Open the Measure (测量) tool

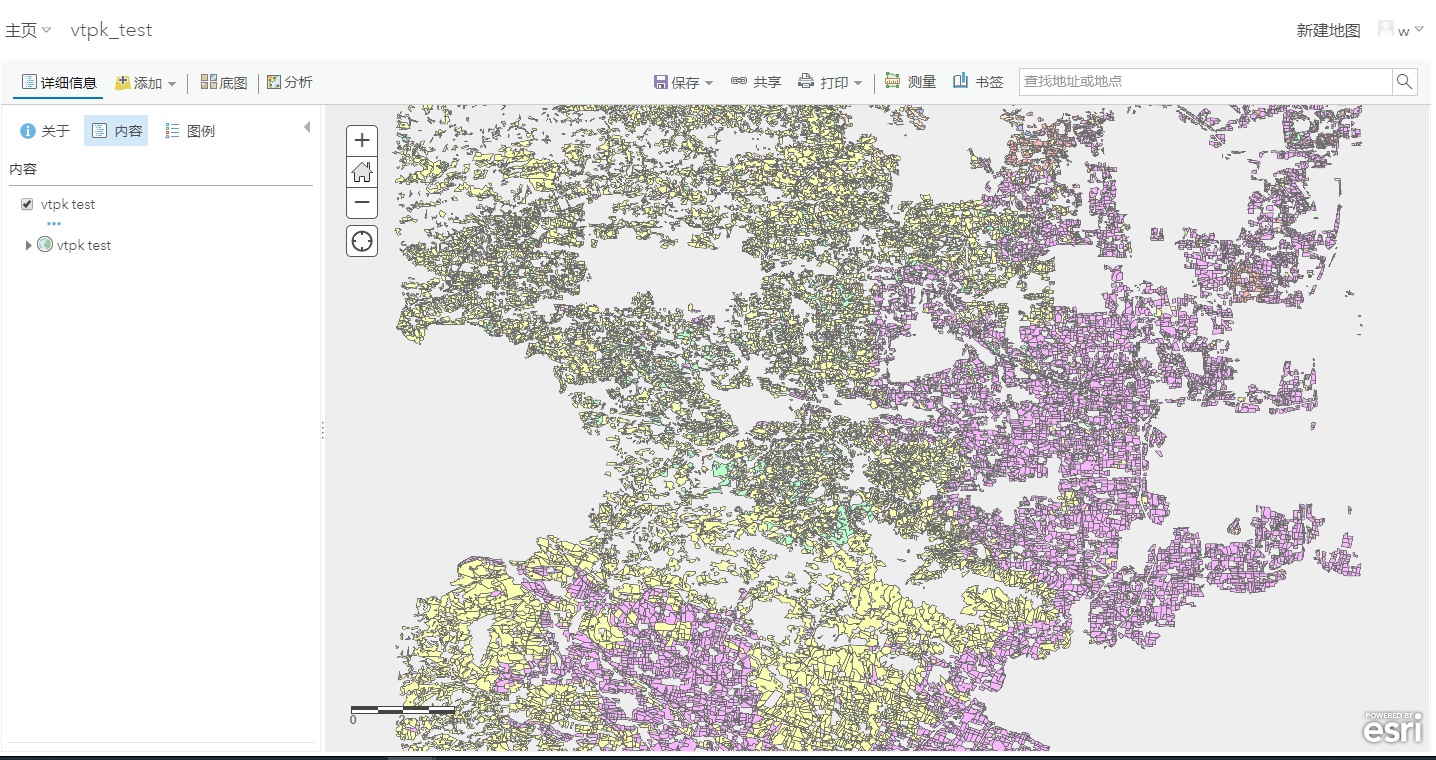910,82
